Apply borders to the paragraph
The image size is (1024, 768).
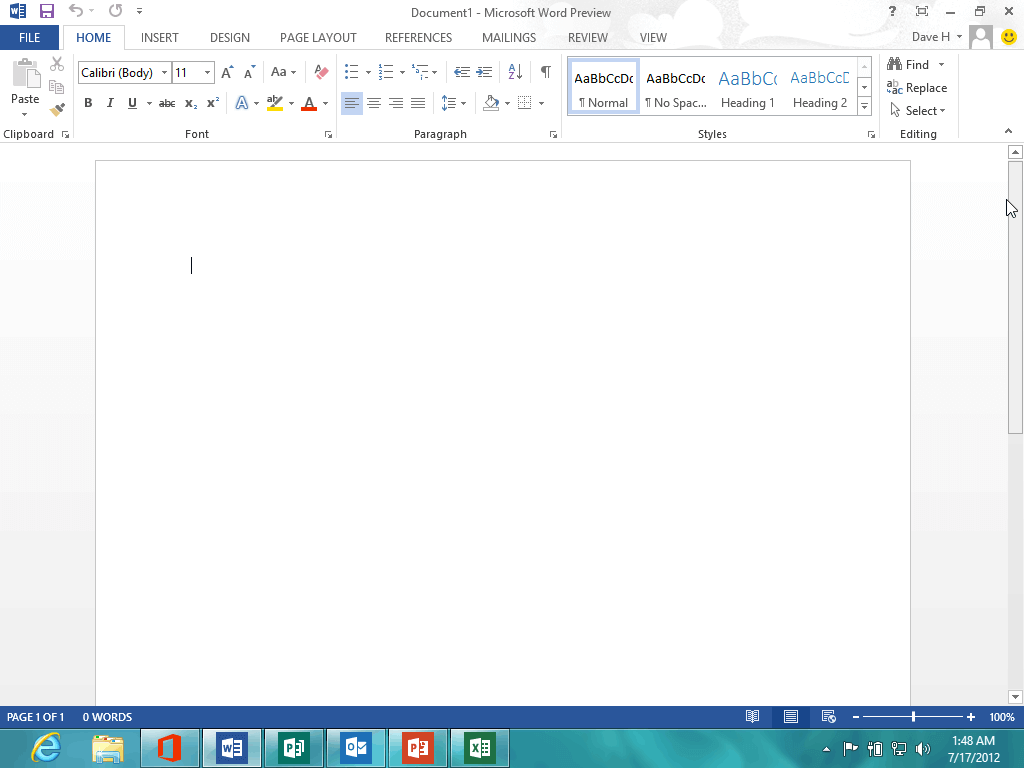[524, 103]
